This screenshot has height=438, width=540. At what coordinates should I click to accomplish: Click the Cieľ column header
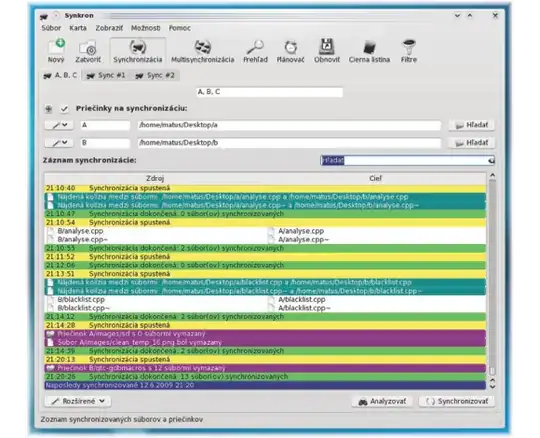tap(375, 178)
